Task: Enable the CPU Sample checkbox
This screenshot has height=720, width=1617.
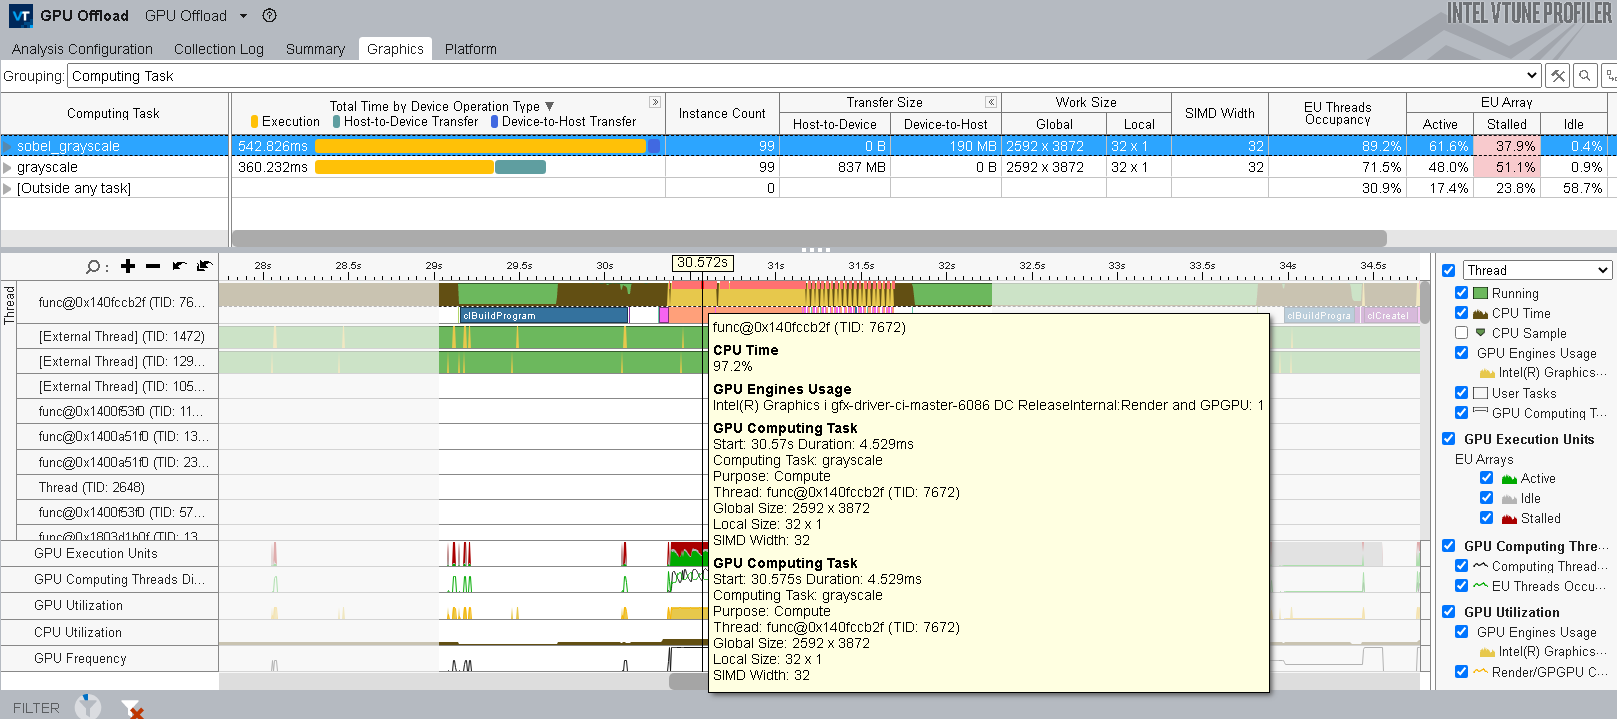Action: coord(1462,333)
